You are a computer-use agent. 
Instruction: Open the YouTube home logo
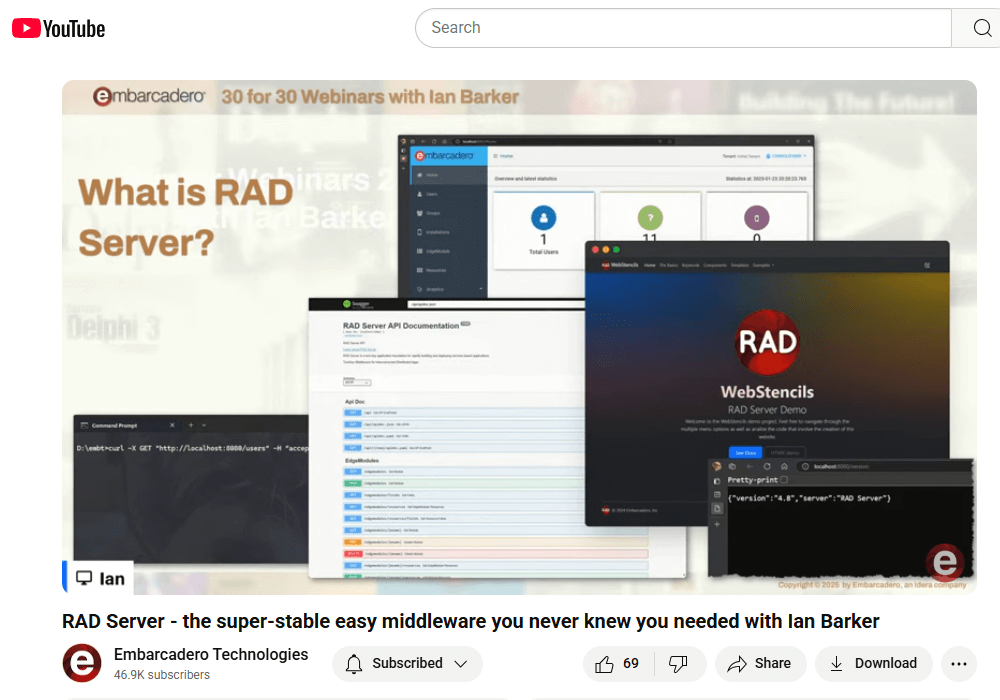(58, 29)
